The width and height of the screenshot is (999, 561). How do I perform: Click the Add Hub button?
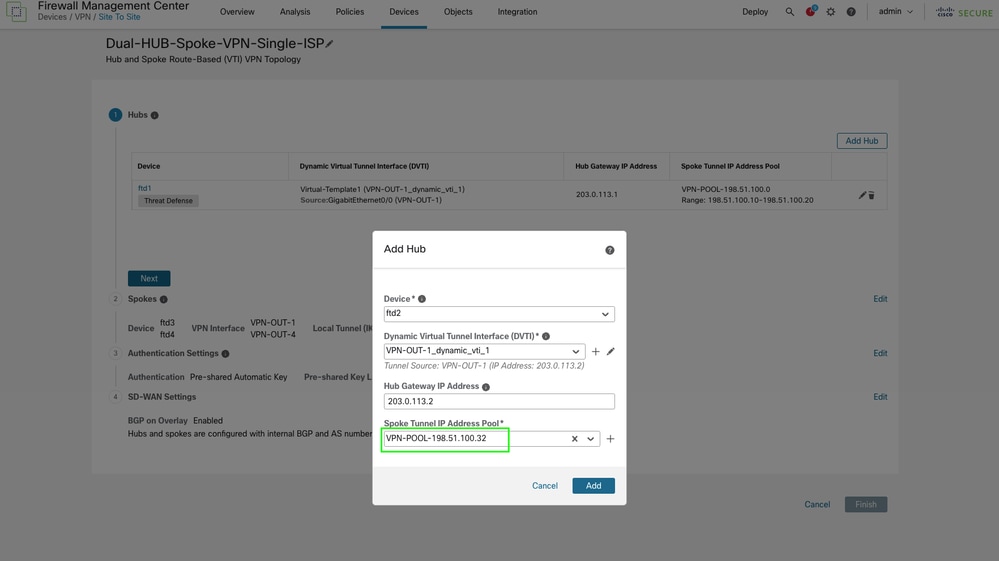[862, 141]
